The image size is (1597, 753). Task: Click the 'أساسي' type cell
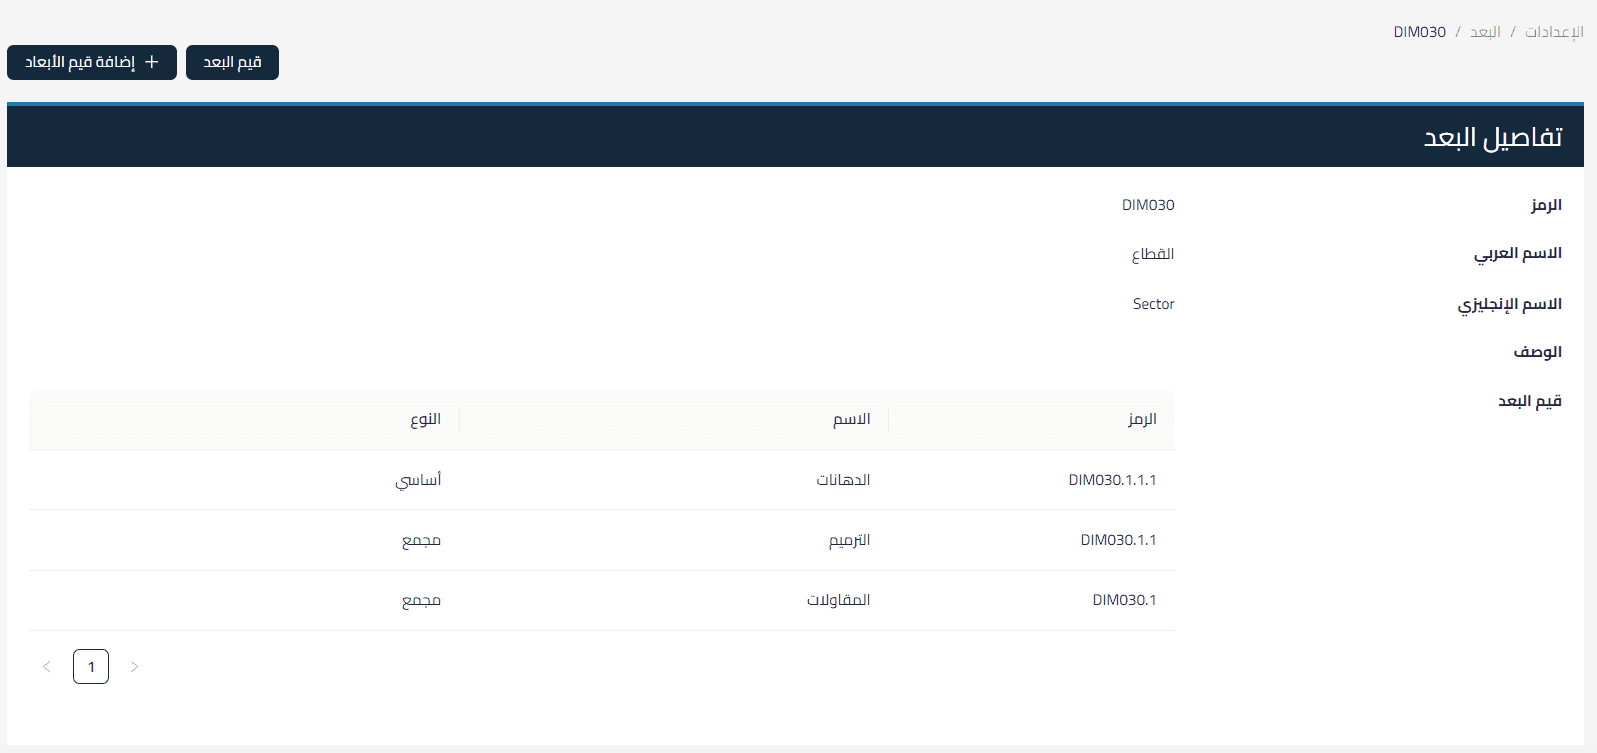(418, 480)
